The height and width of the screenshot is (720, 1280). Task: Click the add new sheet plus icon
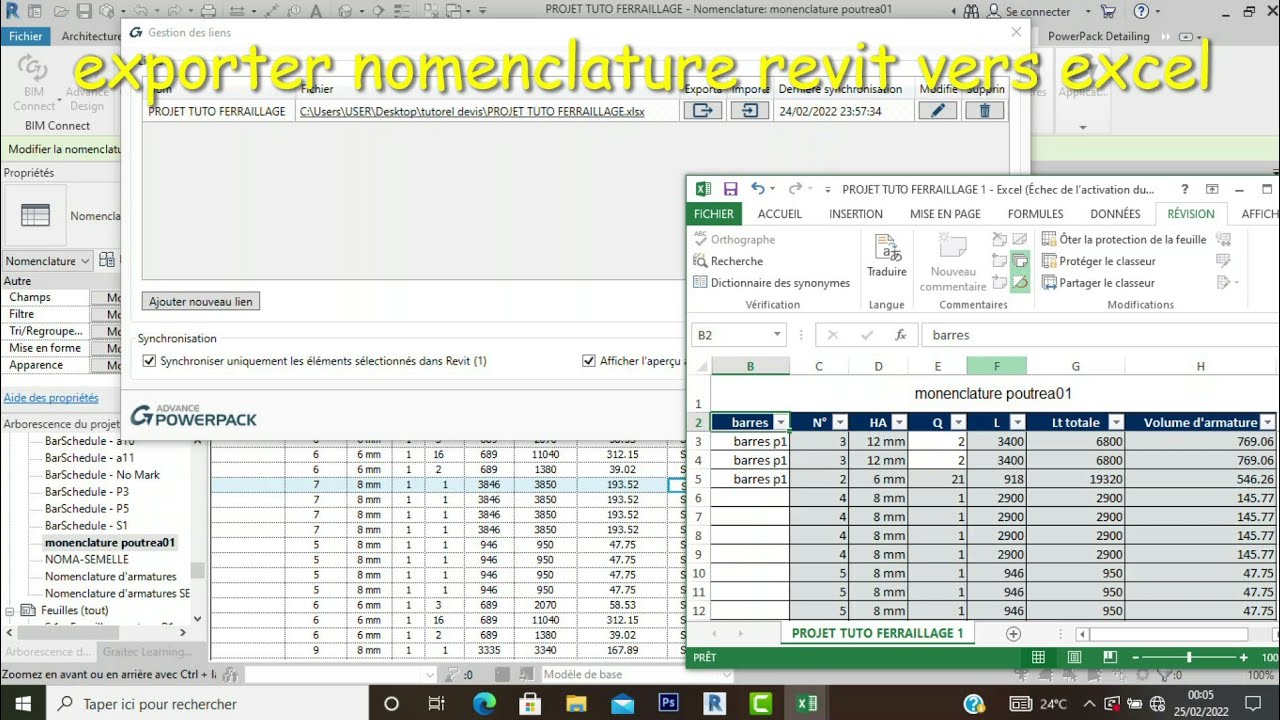pyautogui.click(x=1013, y=634)
